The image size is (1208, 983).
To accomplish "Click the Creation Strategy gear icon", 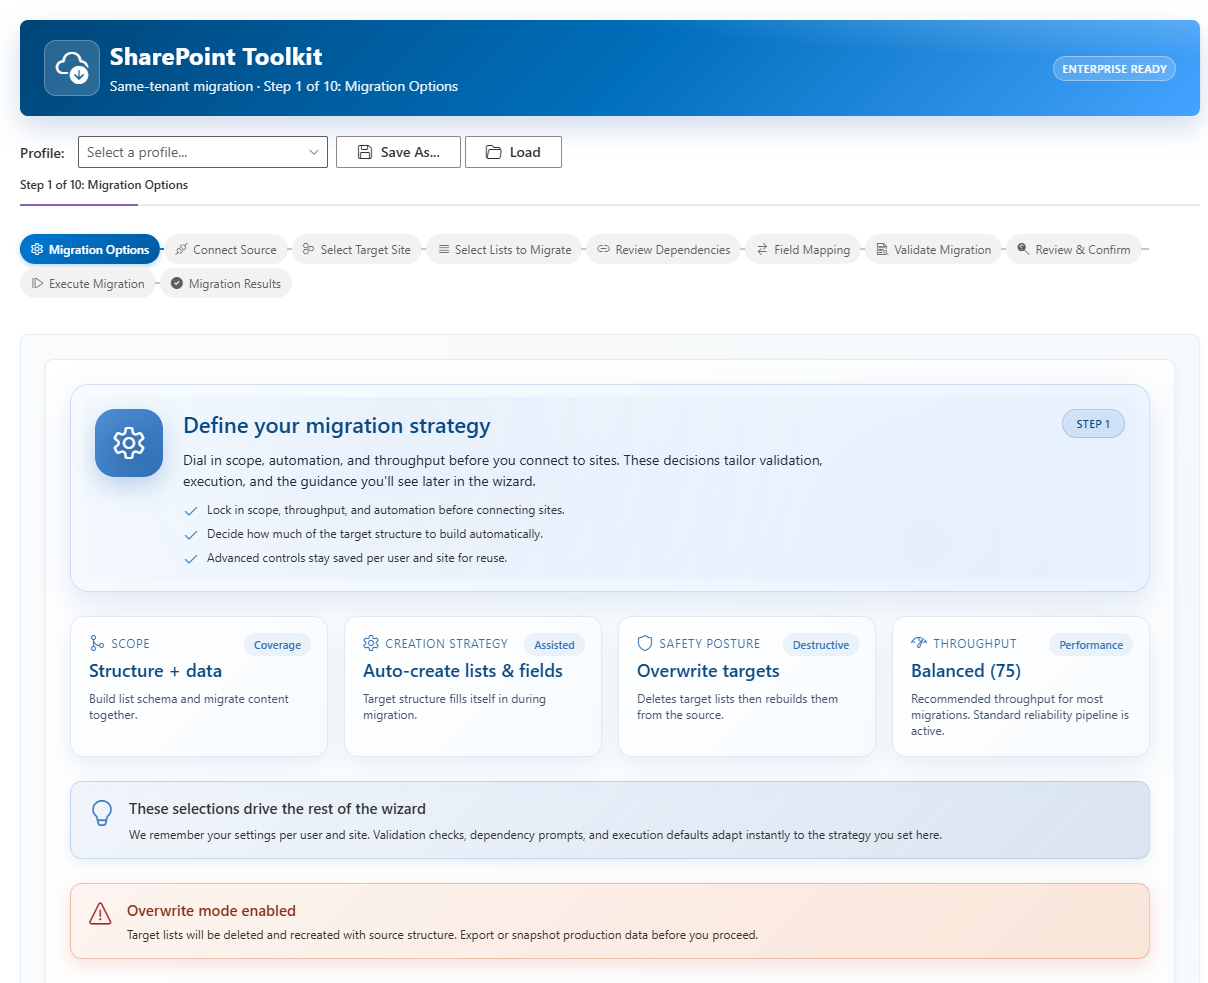I will click(371, 643).
